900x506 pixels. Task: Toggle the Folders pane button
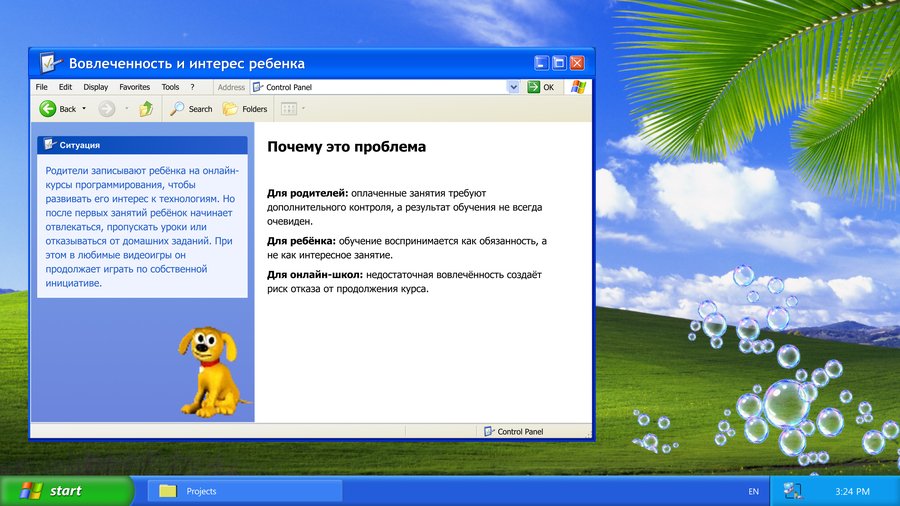pos(245,108)
